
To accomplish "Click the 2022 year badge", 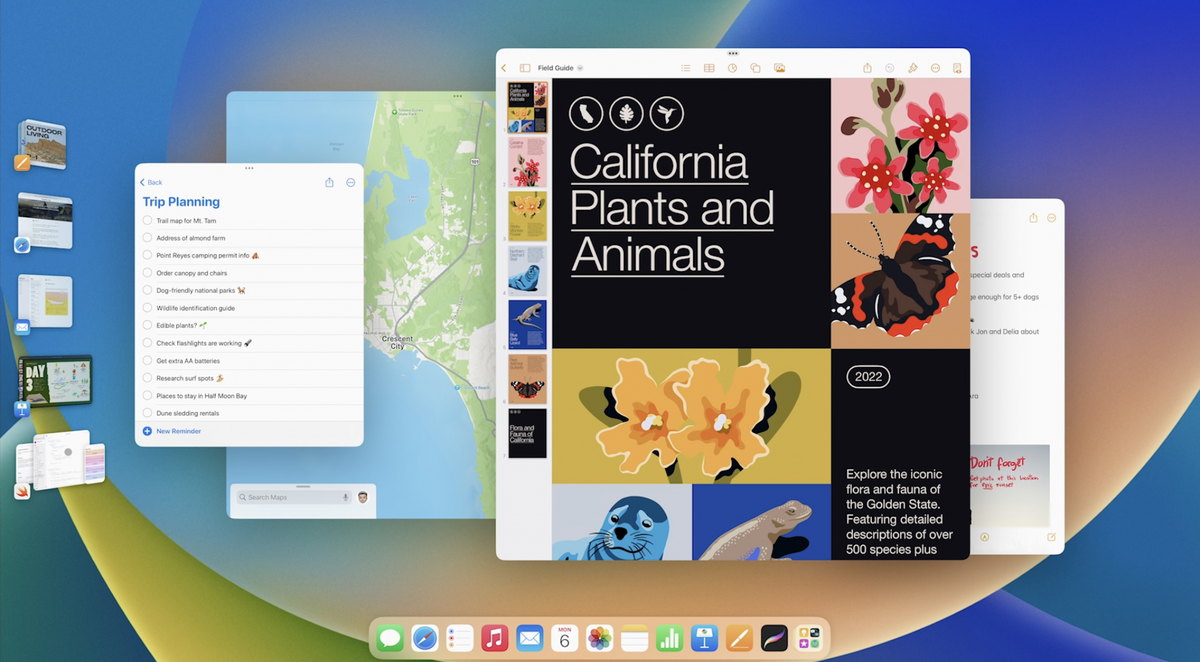I will (868, 377).
